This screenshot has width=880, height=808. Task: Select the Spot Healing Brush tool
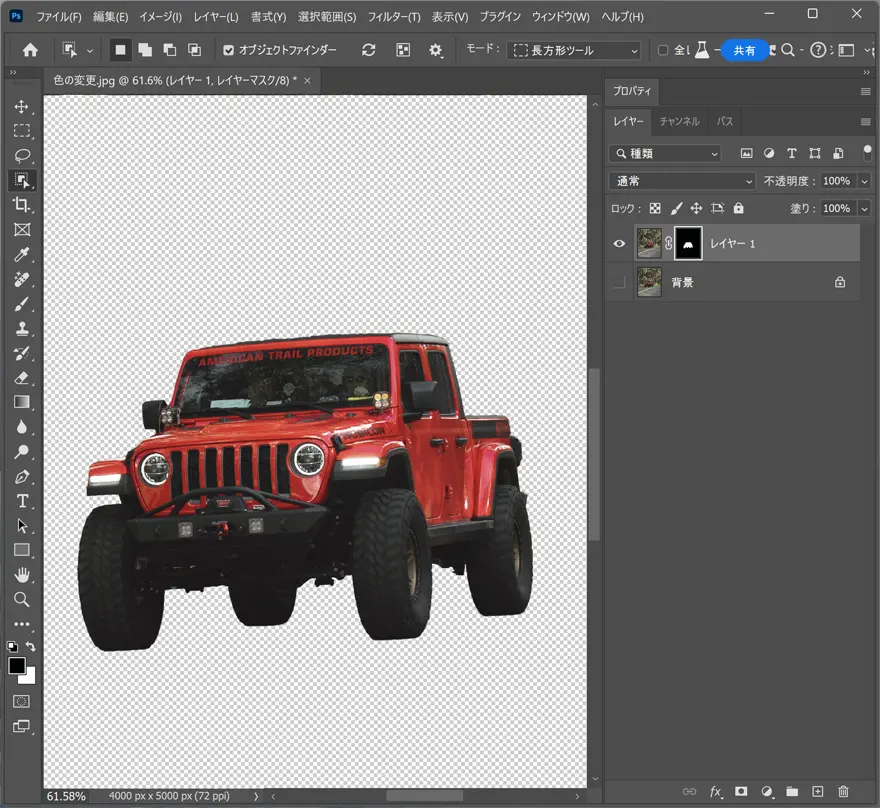click(x=22, y=279)
